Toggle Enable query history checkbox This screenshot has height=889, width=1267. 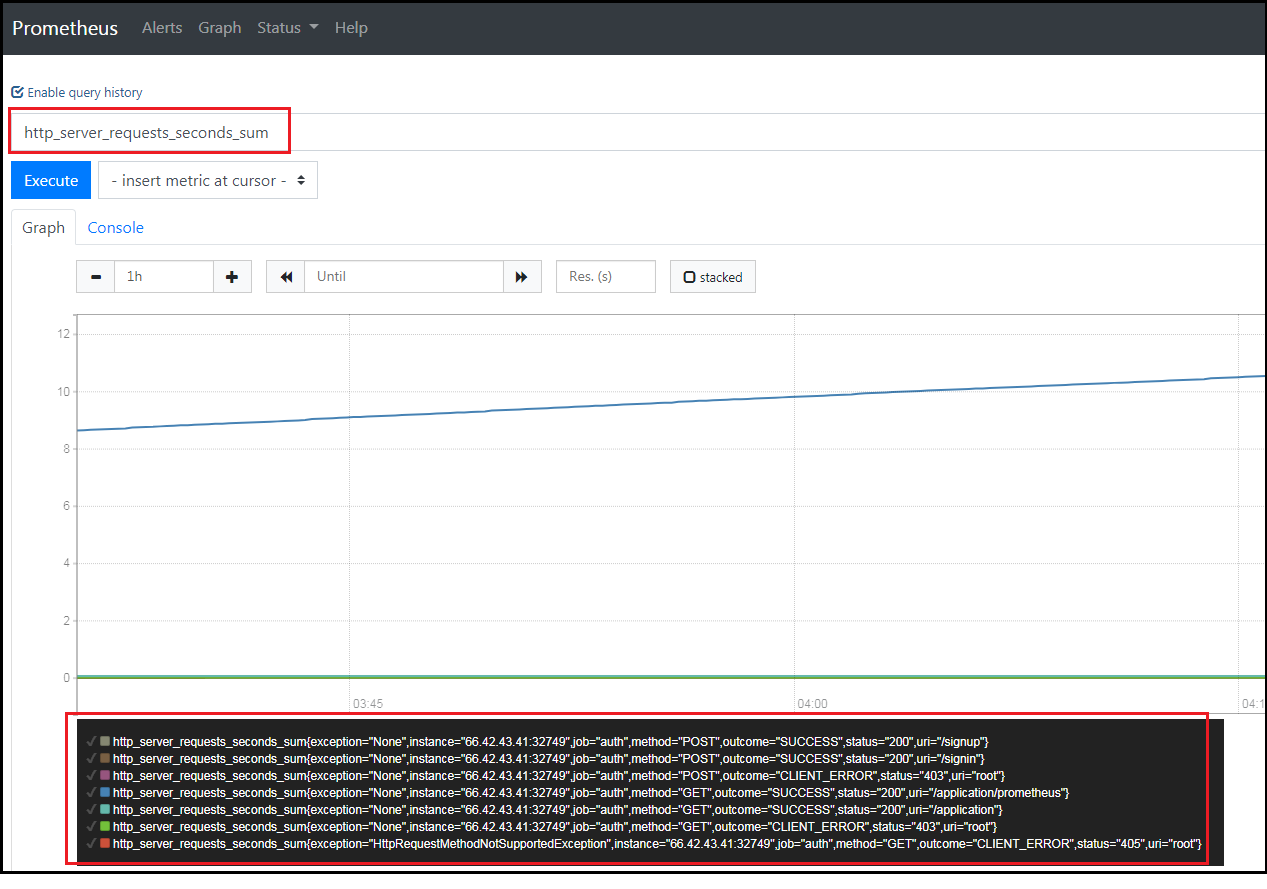(17, 92)
